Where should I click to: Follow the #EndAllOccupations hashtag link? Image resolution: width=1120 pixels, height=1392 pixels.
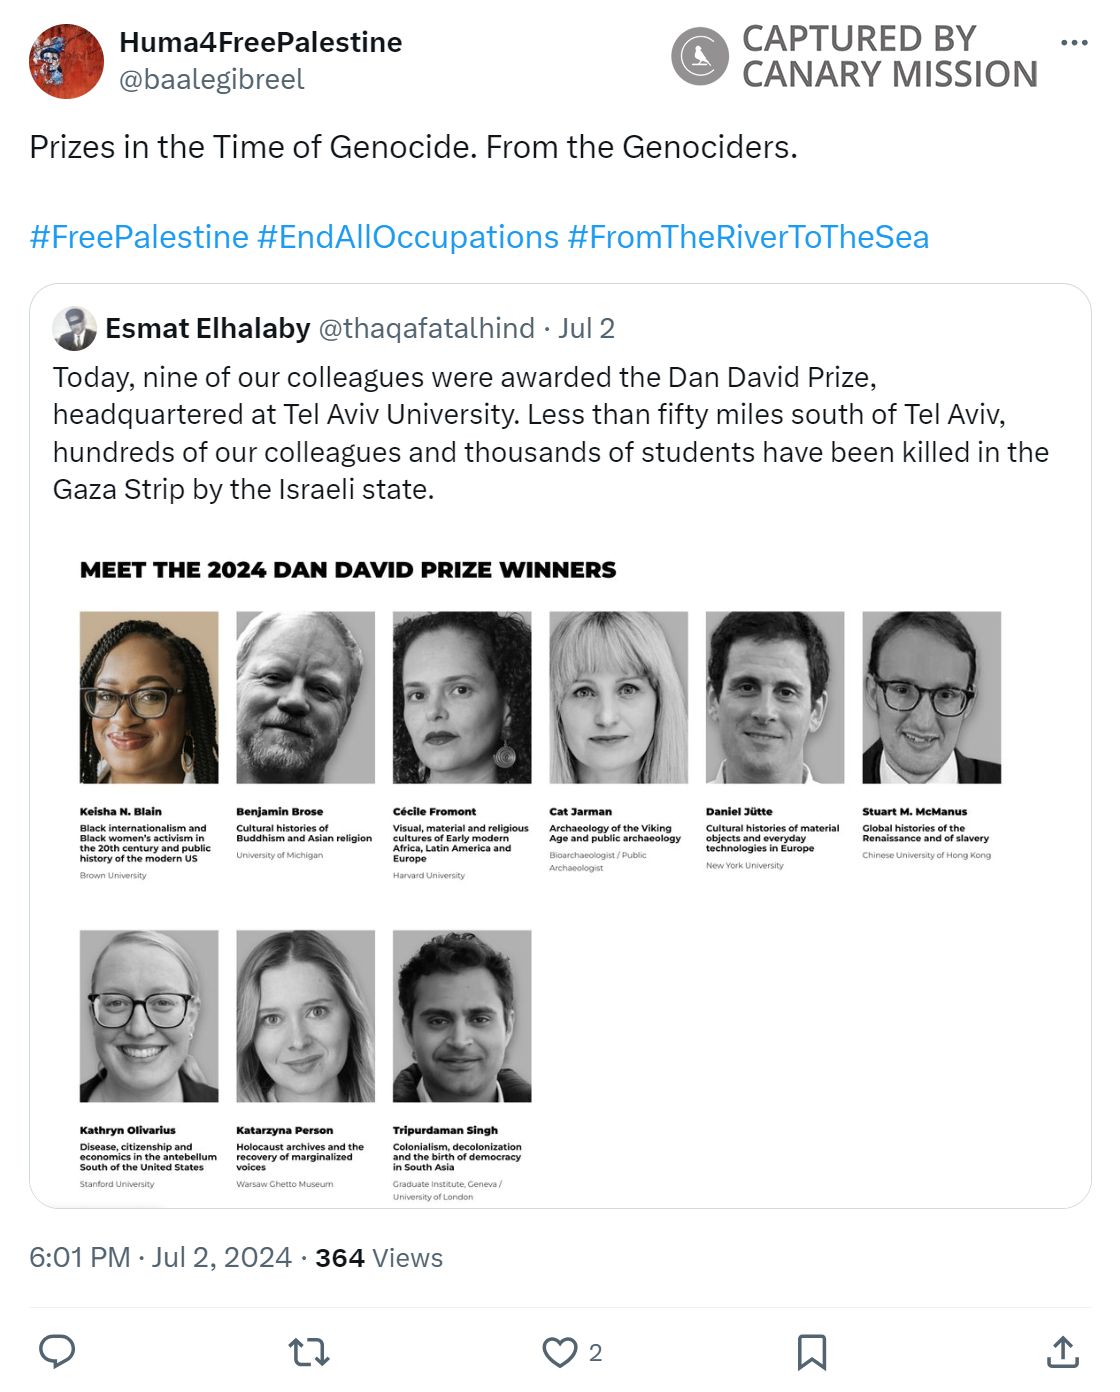coord(408,237)
